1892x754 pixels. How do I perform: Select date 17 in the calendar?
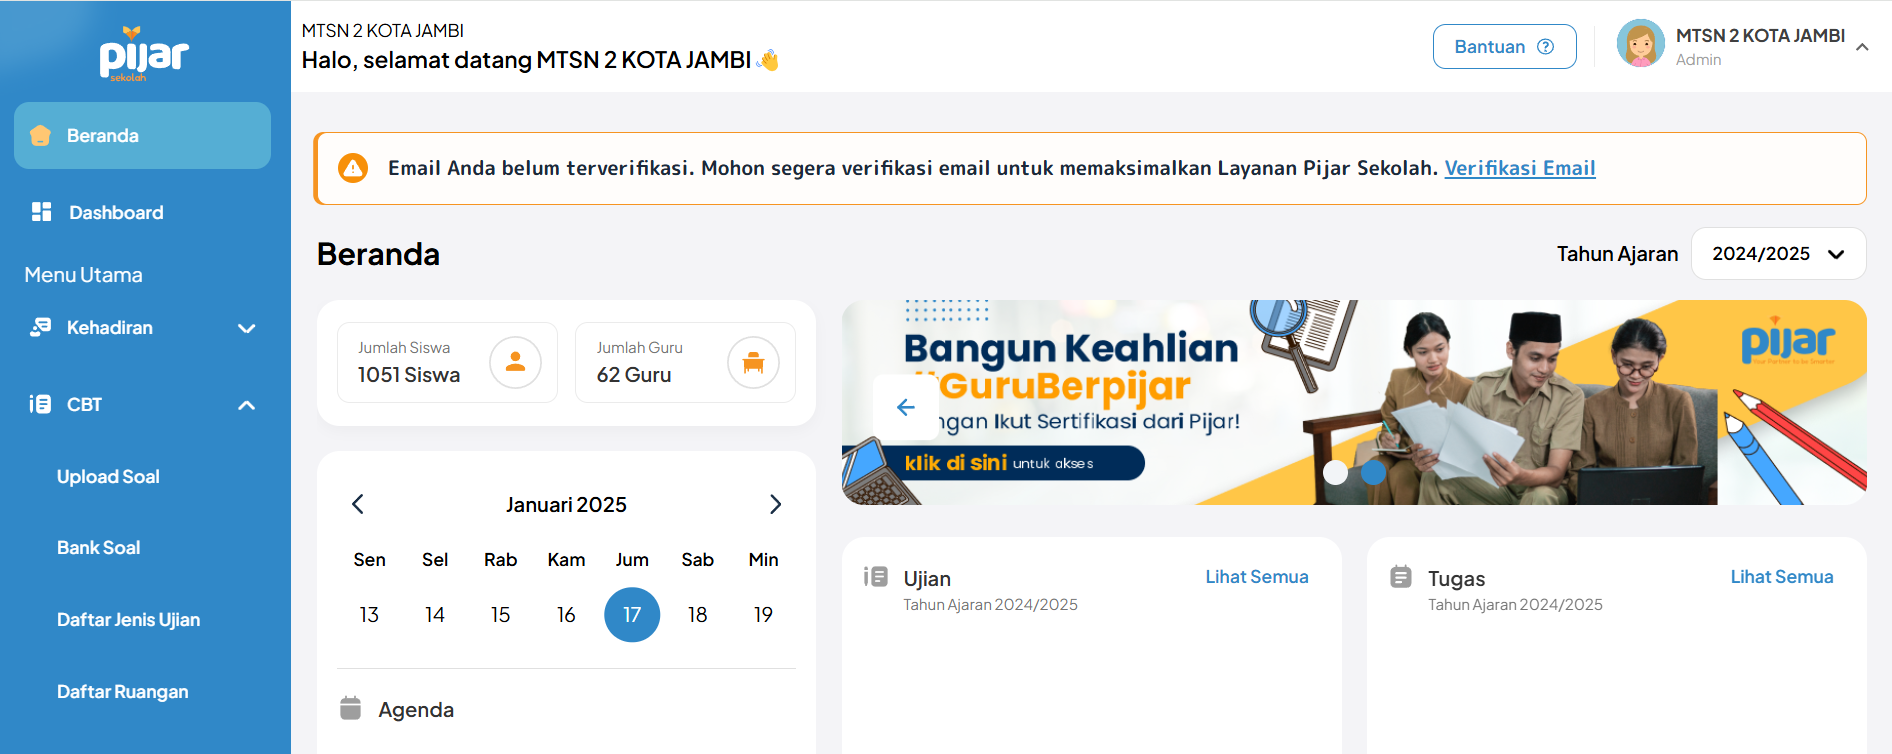[x=632, y=615]
